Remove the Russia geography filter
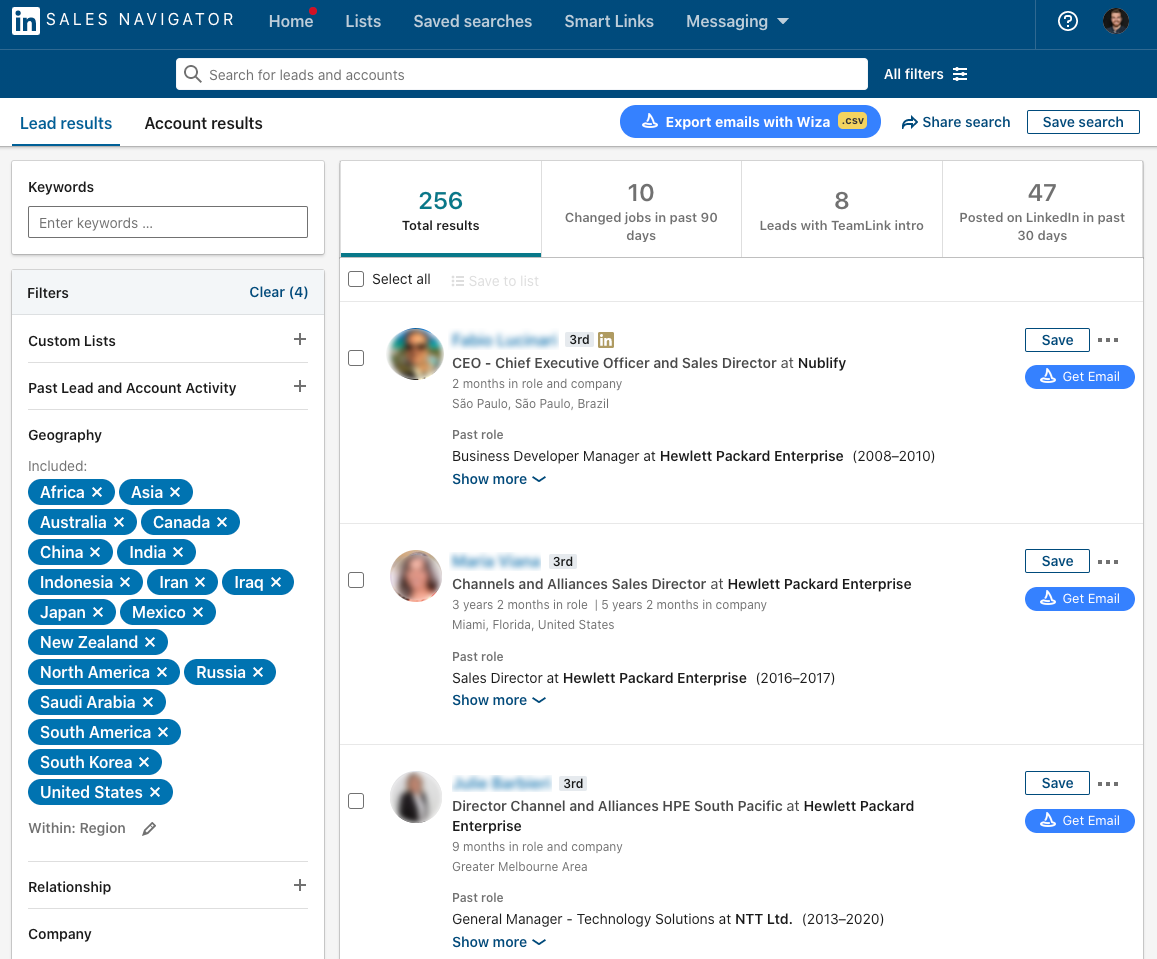1157x959 pixels. pos(258,672)
